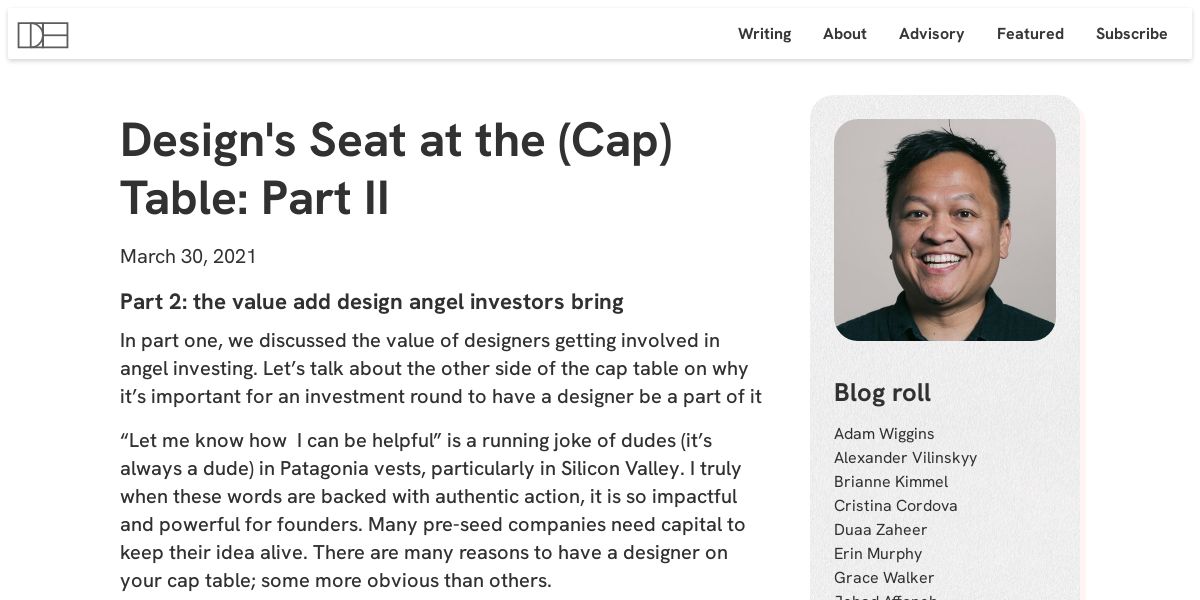Open Duaa Zaheer's blog link
This screenshot has height=600, width=1200.
click(x=880, y=530)
